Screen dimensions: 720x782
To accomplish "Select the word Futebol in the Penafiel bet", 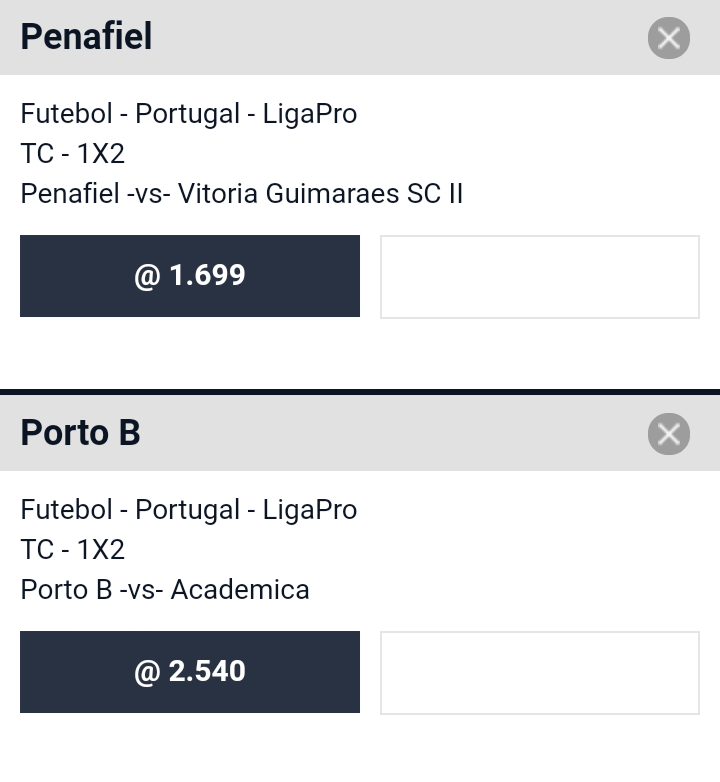I will tap(66, 113).
